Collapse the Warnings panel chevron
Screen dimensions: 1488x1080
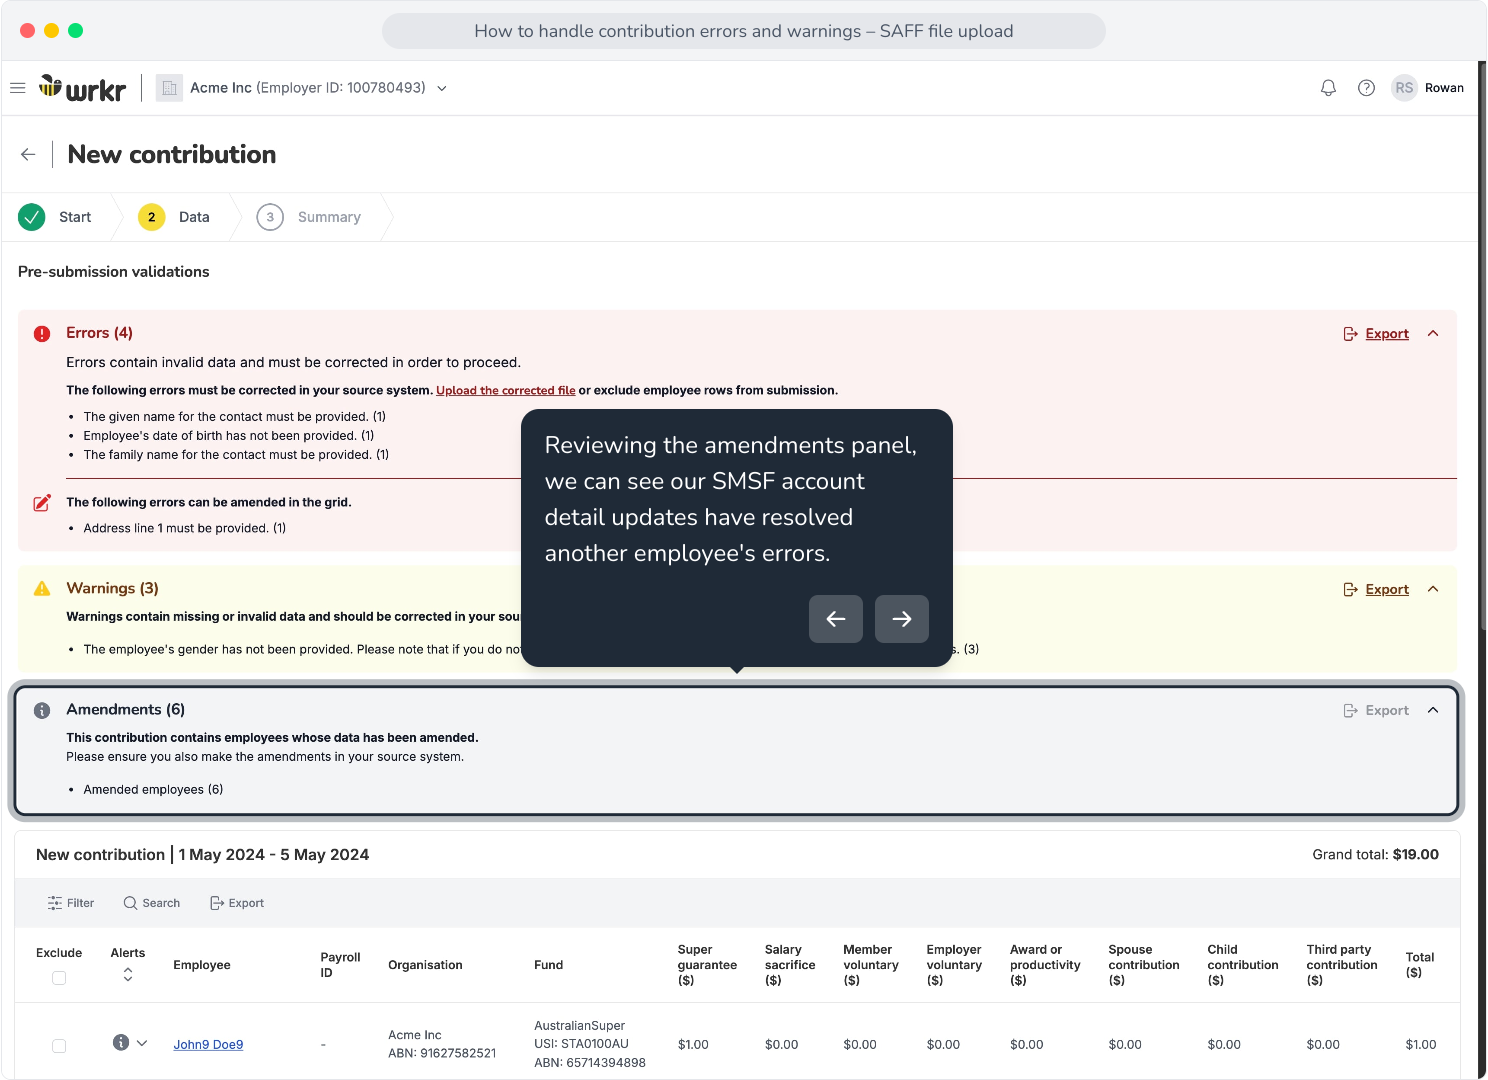tap(1433, 589)
